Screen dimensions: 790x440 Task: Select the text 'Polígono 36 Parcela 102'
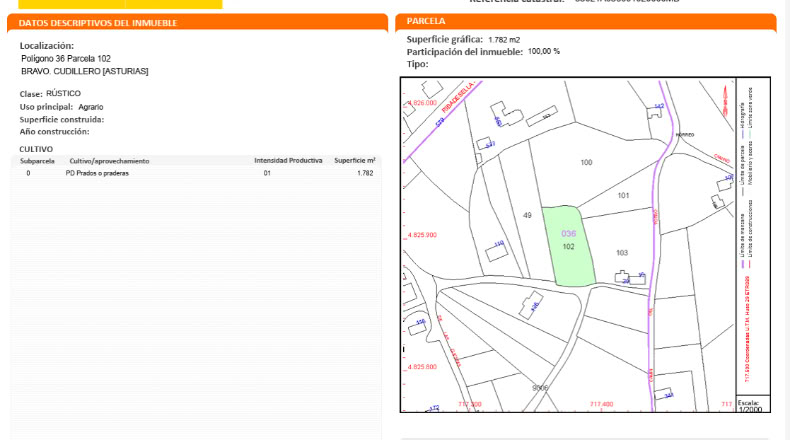[x=66, y=58]
